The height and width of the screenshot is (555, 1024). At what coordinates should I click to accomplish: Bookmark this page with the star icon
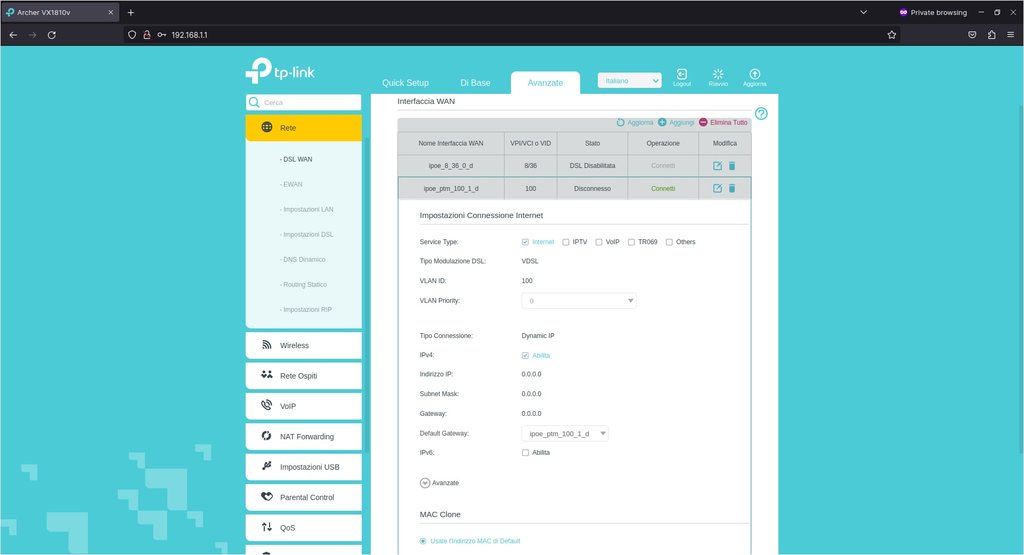[x=891, y=35]
